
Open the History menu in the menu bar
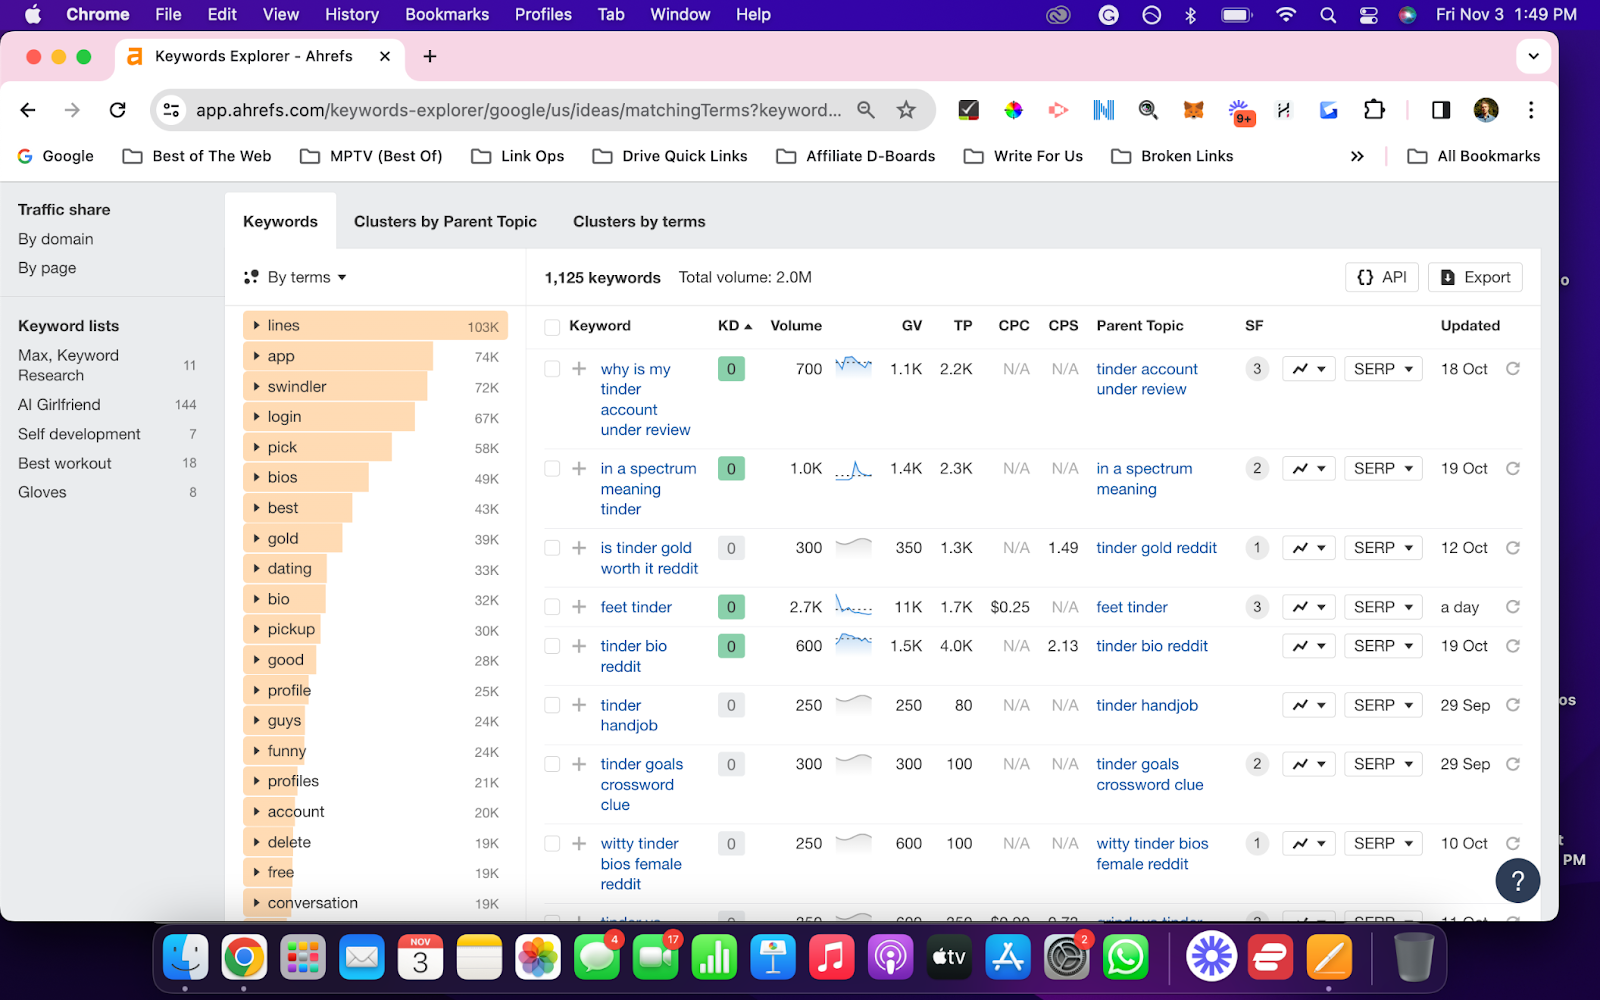tap(351, 14)
